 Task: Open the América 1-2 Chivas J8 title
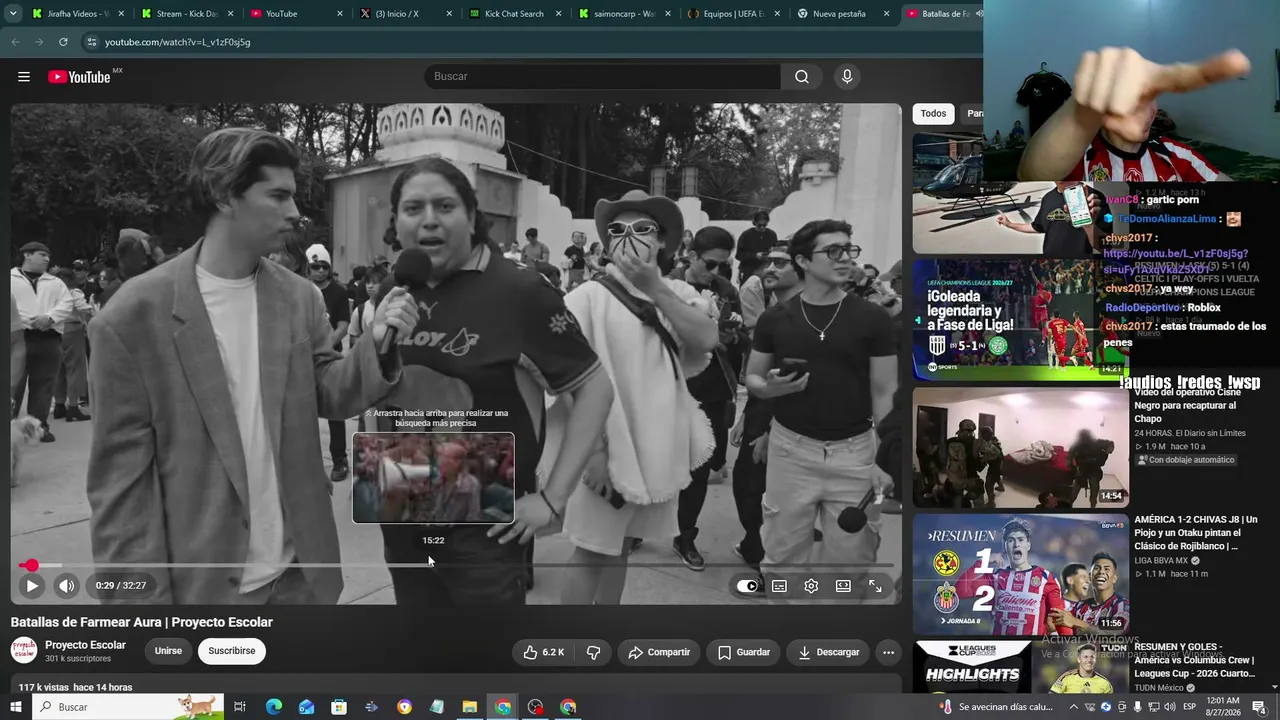tap(1195, 533)
